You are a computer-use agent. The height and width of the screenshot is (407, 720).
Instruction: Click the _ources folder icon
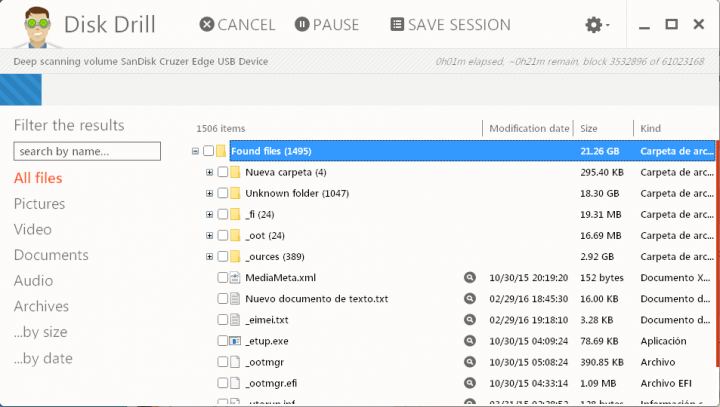pyautogui.click(x=235, y=257)
